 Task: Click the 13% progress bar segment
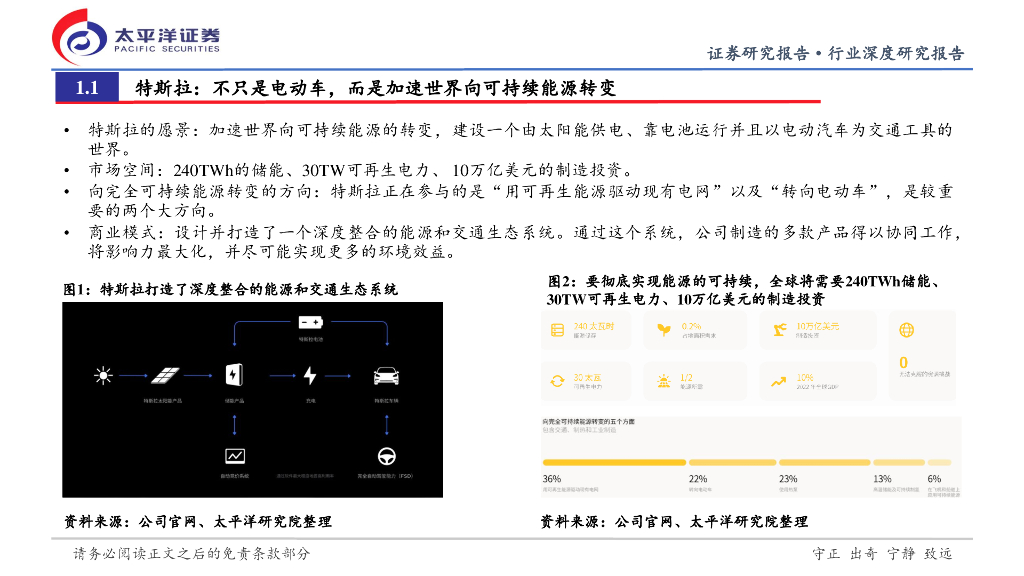click(x=899, y=462)
